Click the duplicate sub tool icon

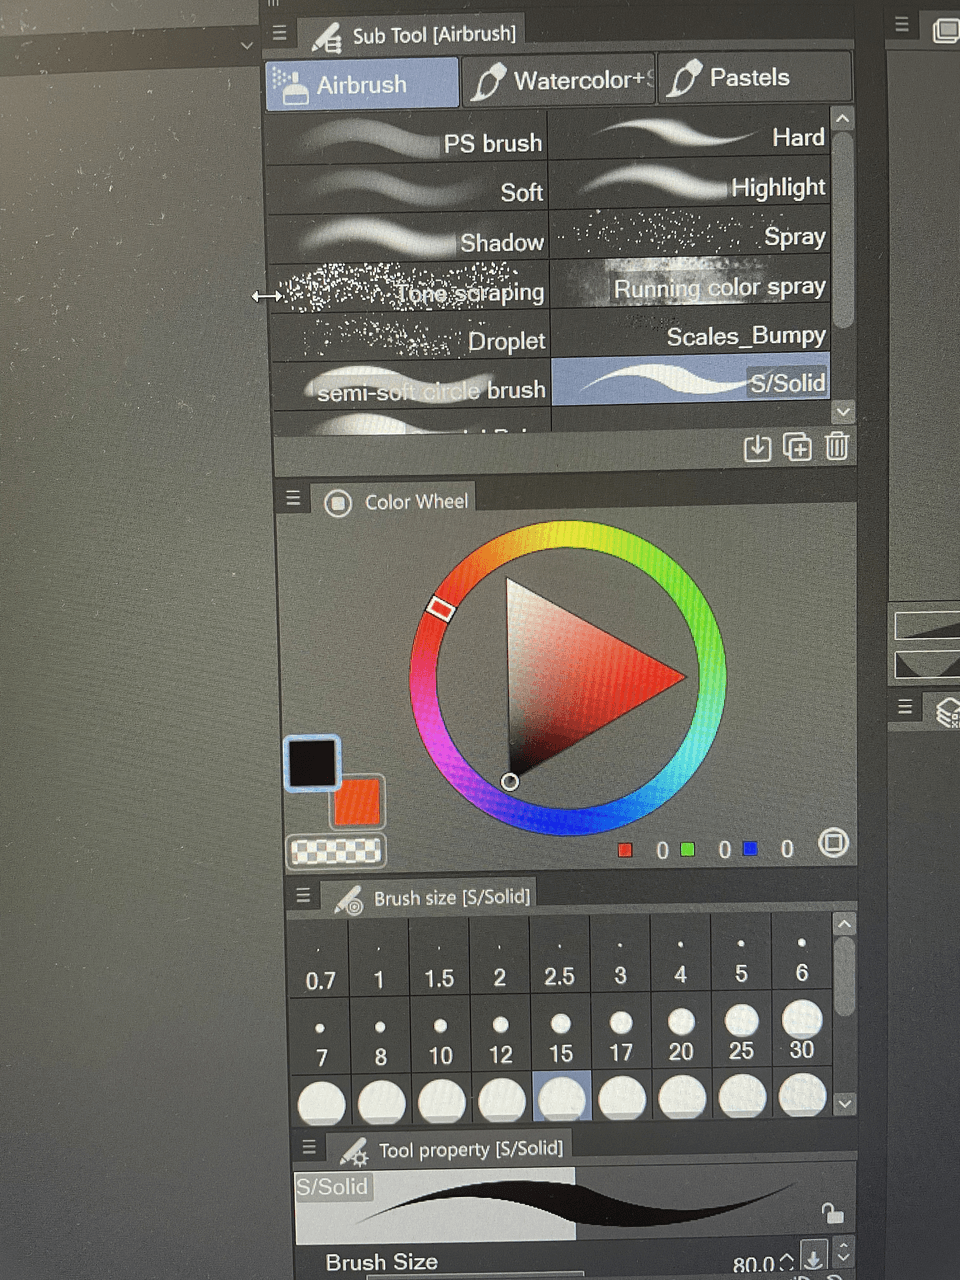point(797,447)
